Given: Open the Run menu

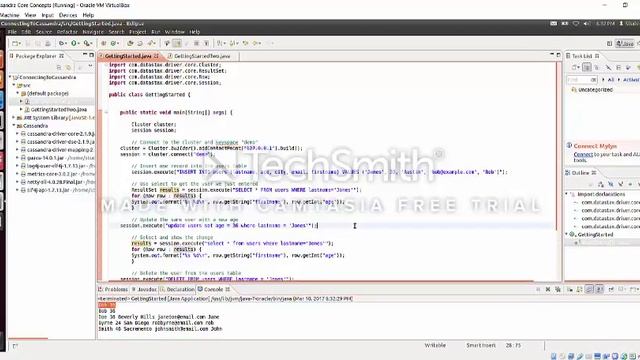Looking at the screenshot, I should (156, 32).
